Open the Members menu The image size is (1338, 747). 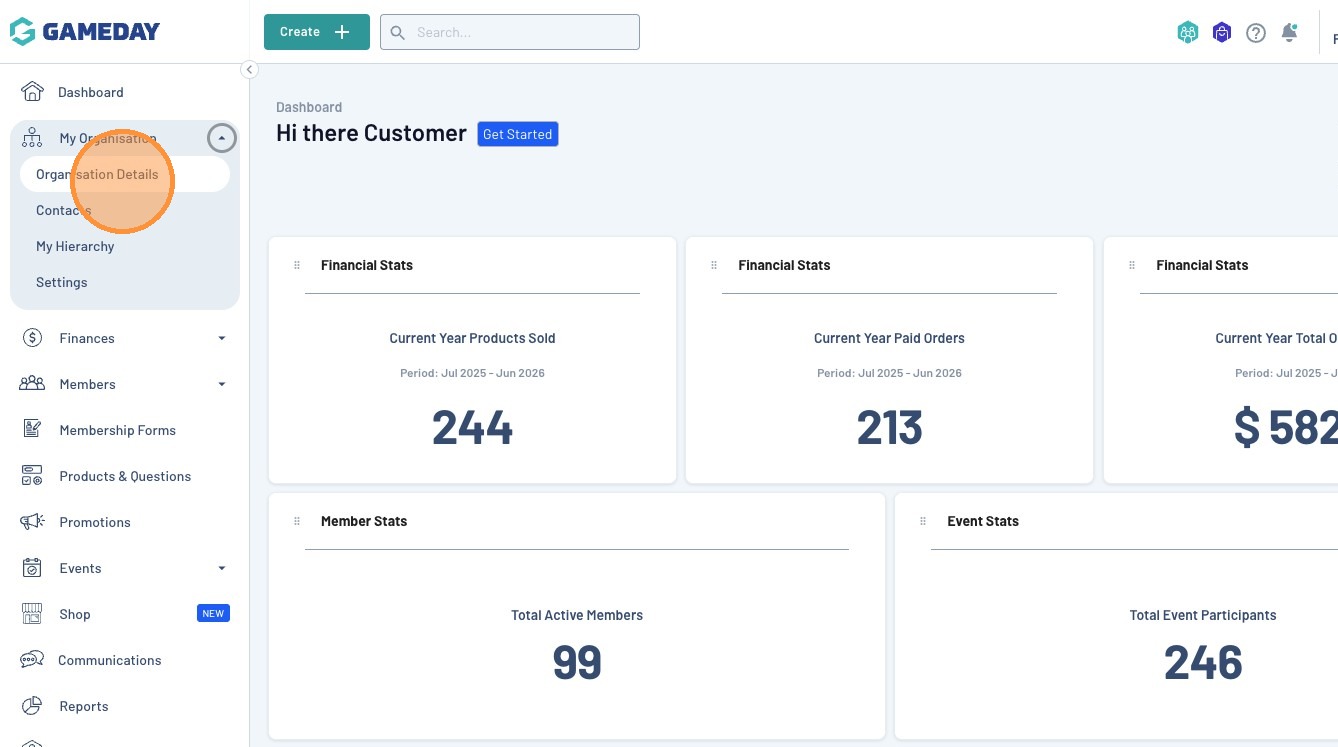coord(88,384)
